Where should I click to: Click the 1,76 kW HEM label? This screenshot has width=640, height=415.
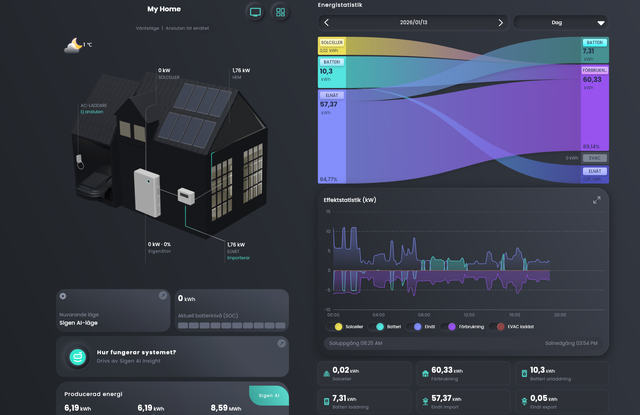pyautogui.click(x=241, y=73)
